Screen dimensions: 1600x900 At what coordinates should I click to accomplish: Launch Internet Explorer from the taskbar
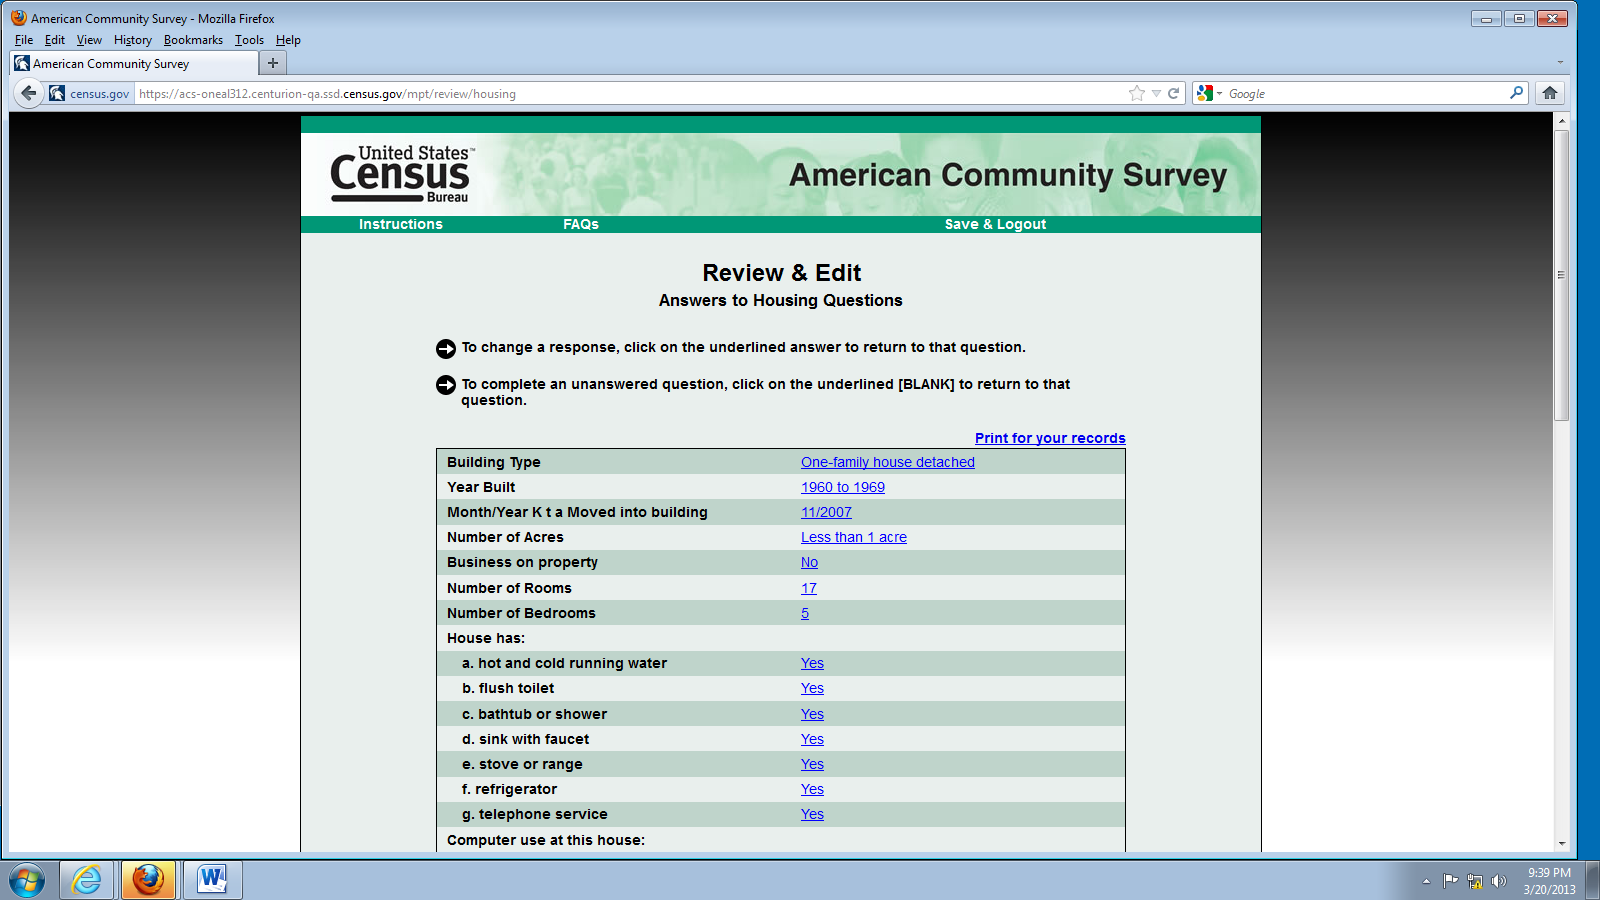click(x=87, y=880)
